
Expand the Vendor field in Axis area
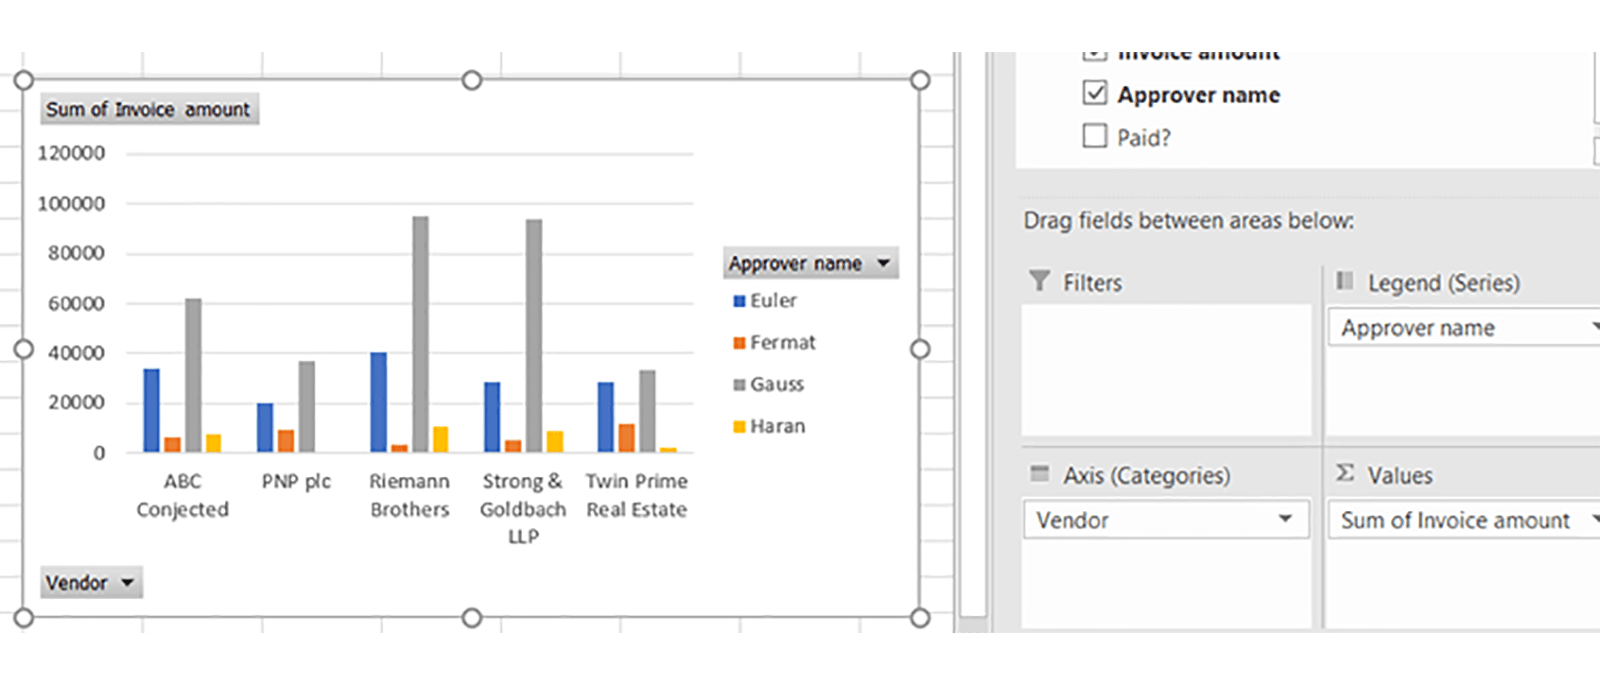(x=1285, y=519)
